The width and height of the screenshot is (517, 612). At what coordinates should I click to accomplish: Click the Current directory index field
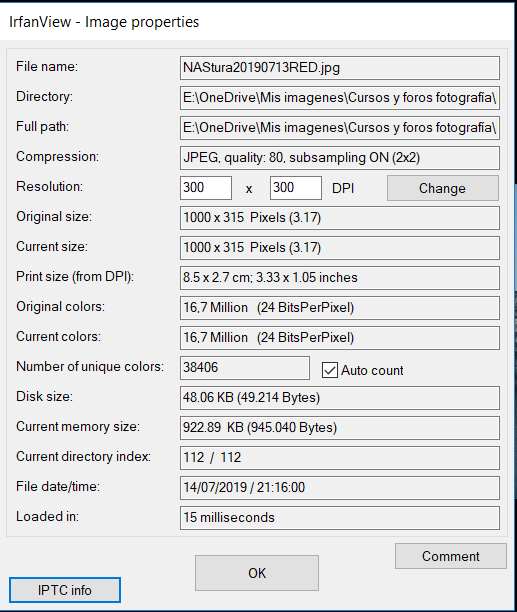[x=339, y=458]
